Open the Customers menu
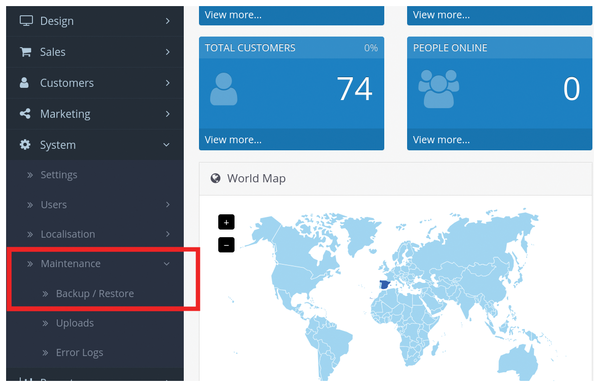The width and height of the screenshot is (600, 387). tap(95, 83)
